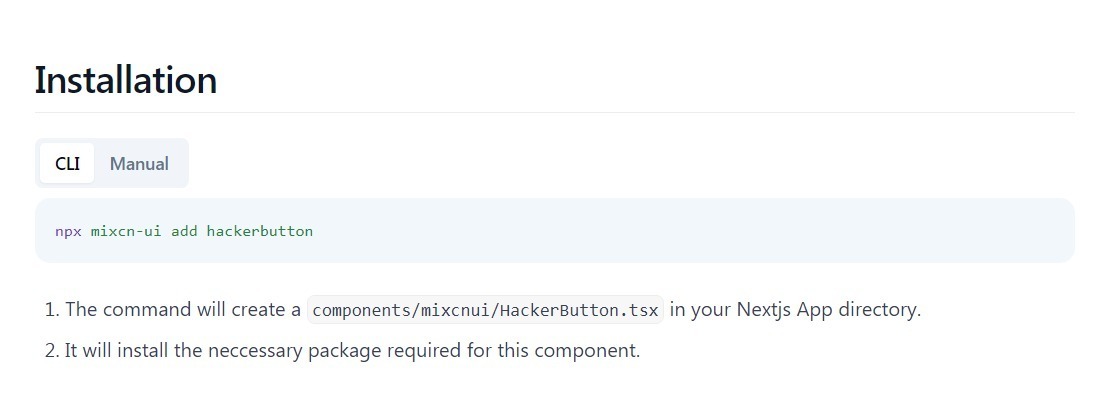Select the CLI tab

[67, 164]
